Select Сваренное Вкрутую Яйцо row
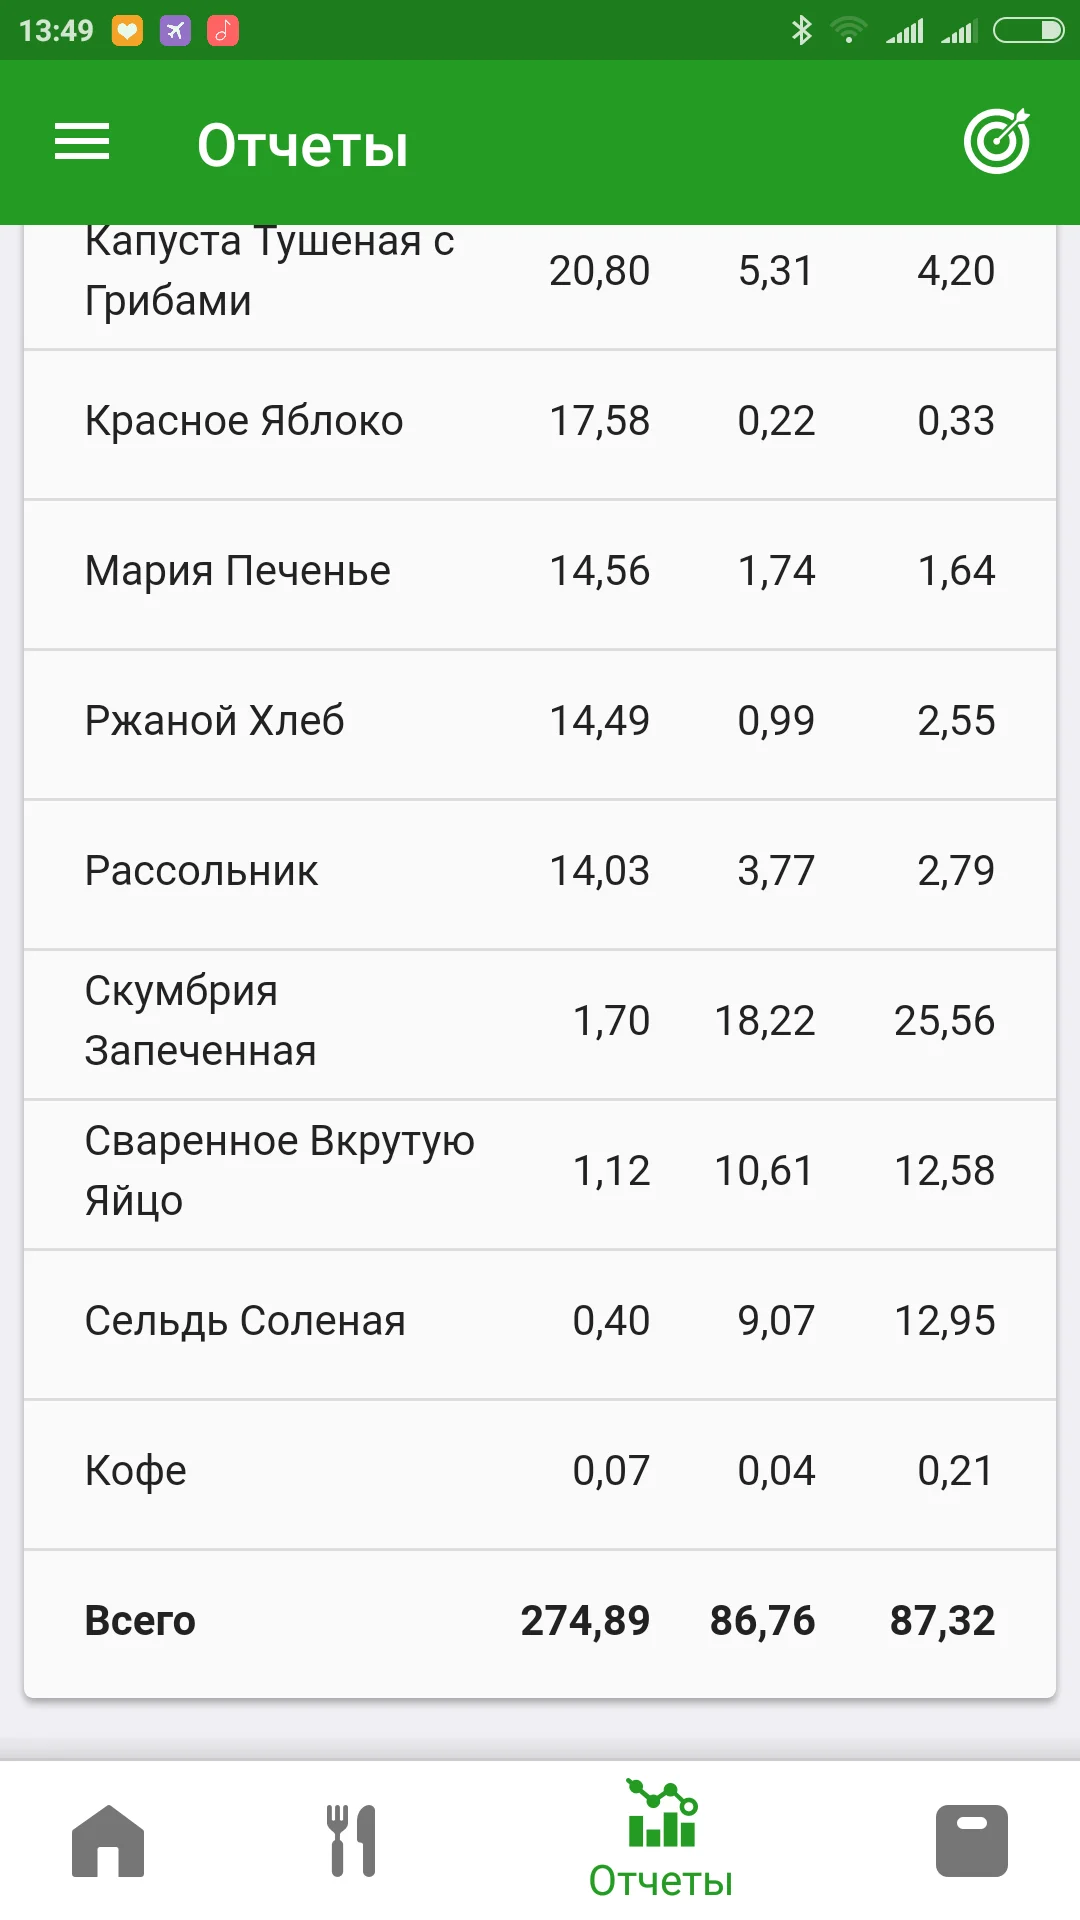Image resolution: width=1080 pixels, height=1920 pixels. pyautogui.click(x=540, y=1172)
